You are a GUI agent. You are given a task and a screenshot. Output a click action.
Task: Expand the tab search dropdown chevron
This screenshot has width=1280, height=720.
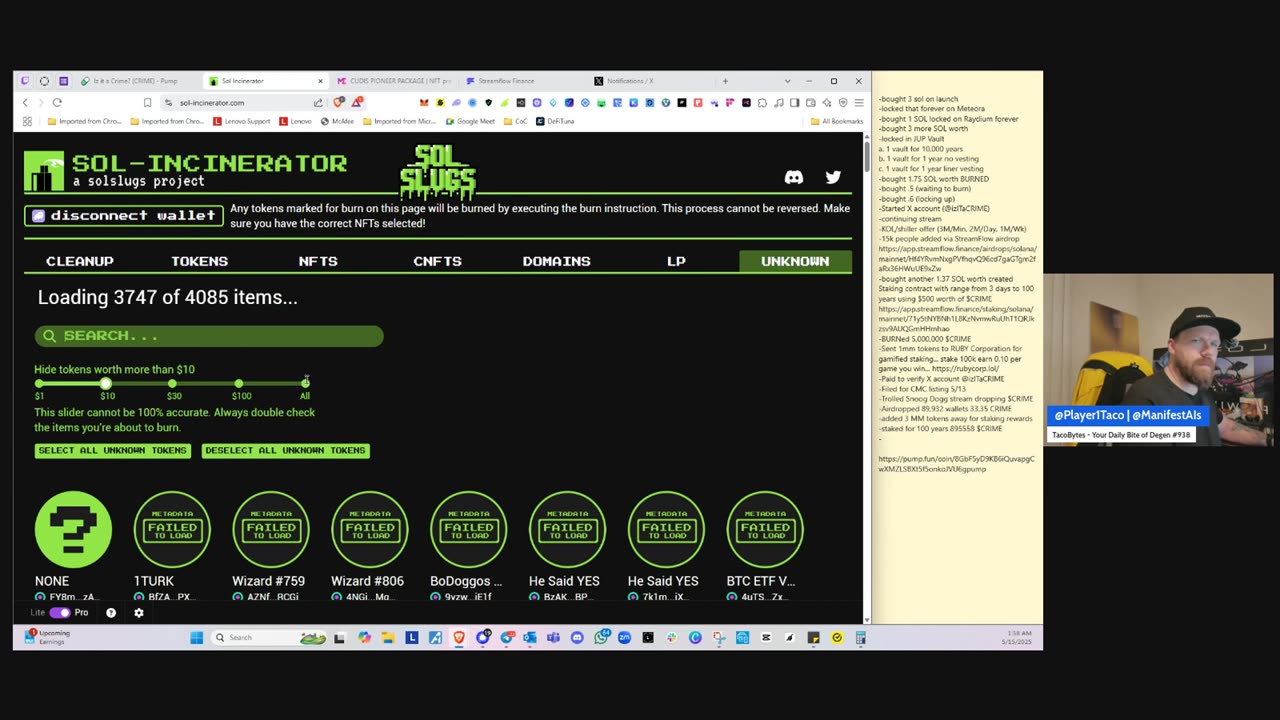pyautogui.click(x=787, y=81)
